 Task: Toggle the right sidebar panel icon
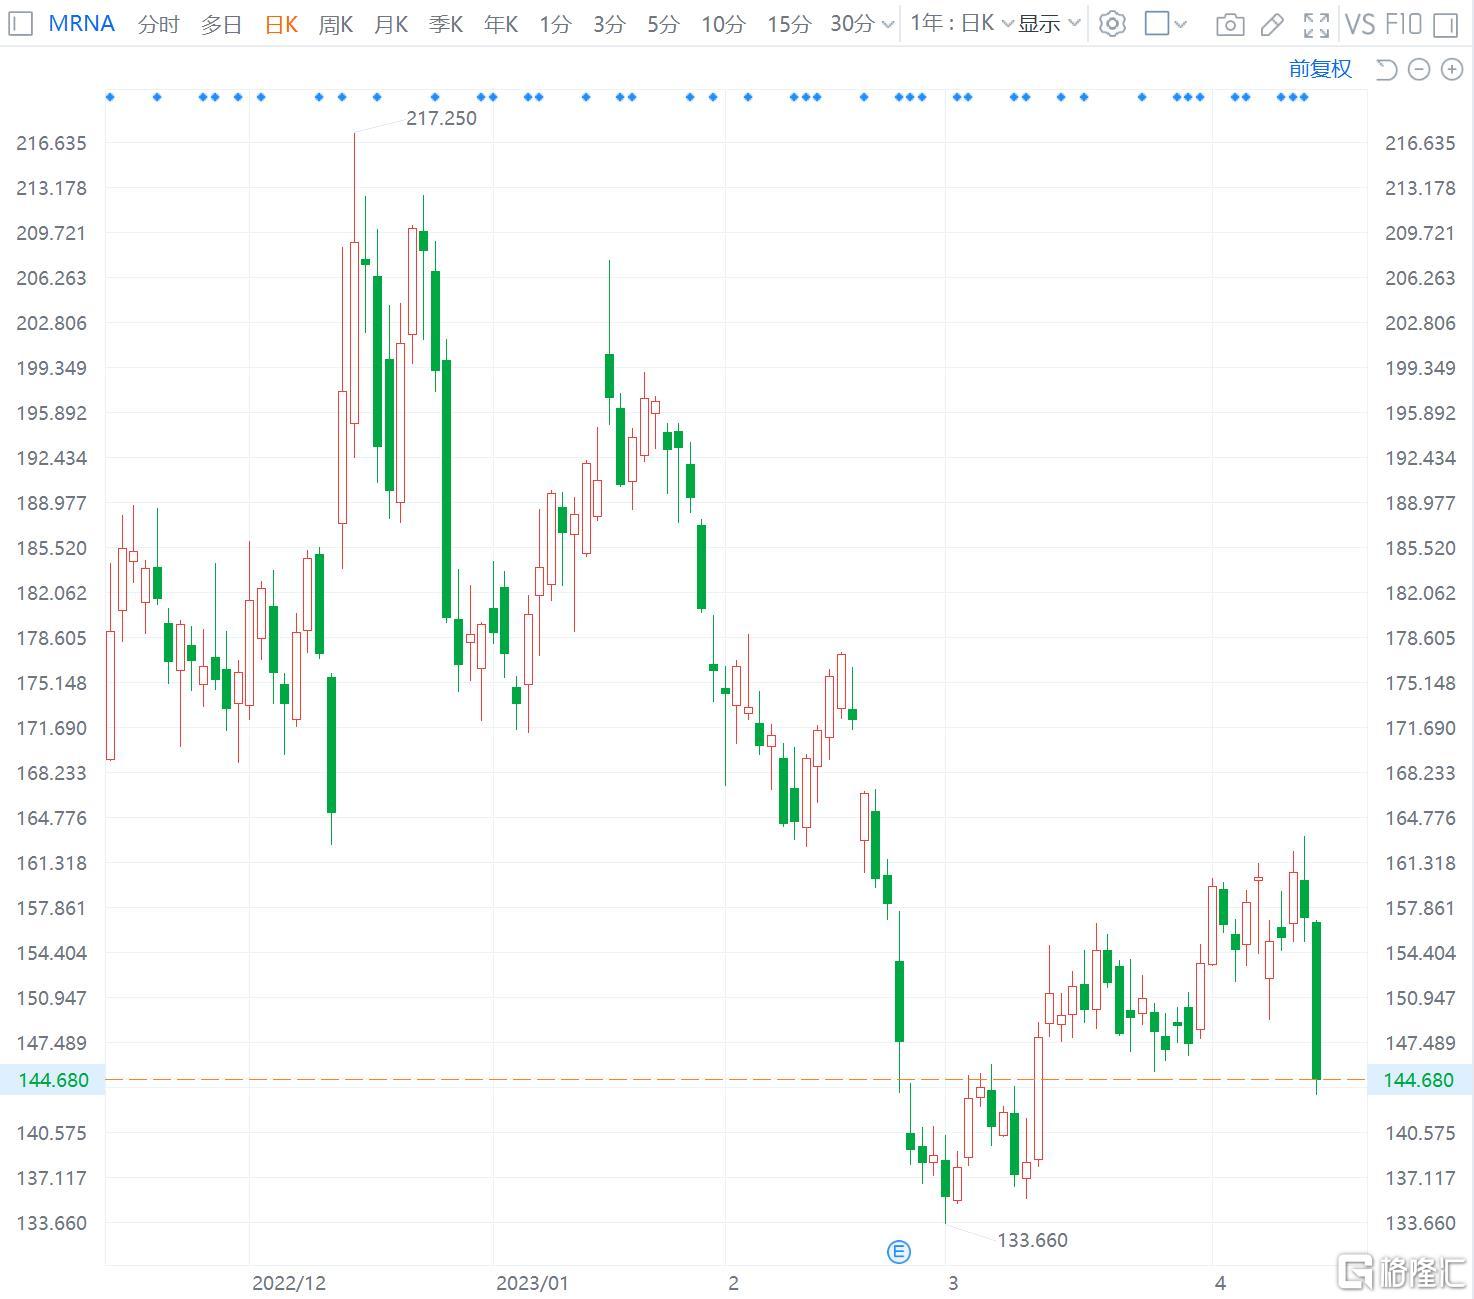tap(1445, 24)
